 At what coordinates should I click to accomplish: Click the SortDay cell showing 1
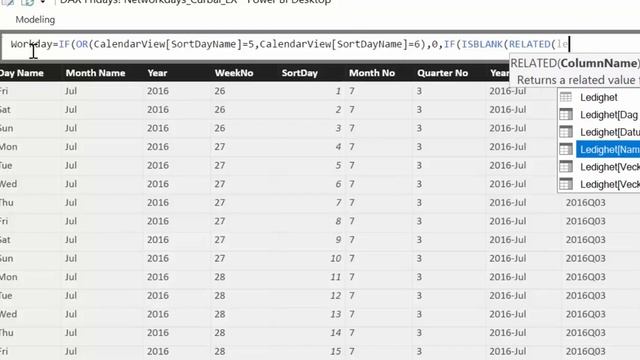[338, 91]
